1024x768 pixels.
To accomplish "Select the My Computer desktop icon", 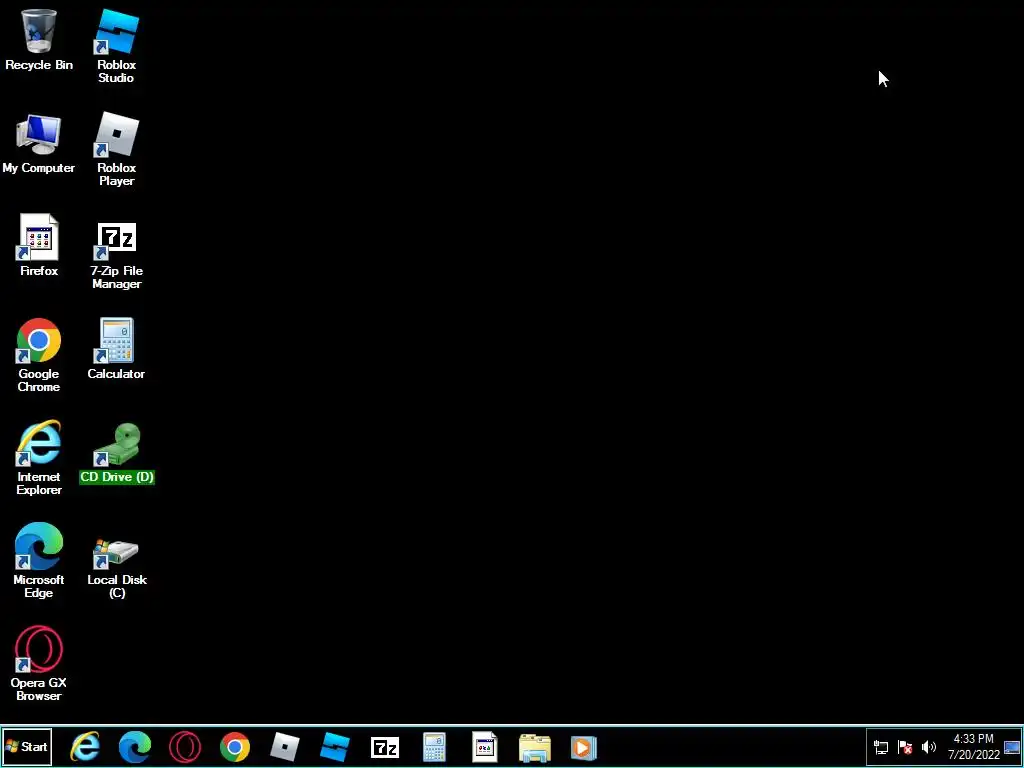I will click(39, 144).
